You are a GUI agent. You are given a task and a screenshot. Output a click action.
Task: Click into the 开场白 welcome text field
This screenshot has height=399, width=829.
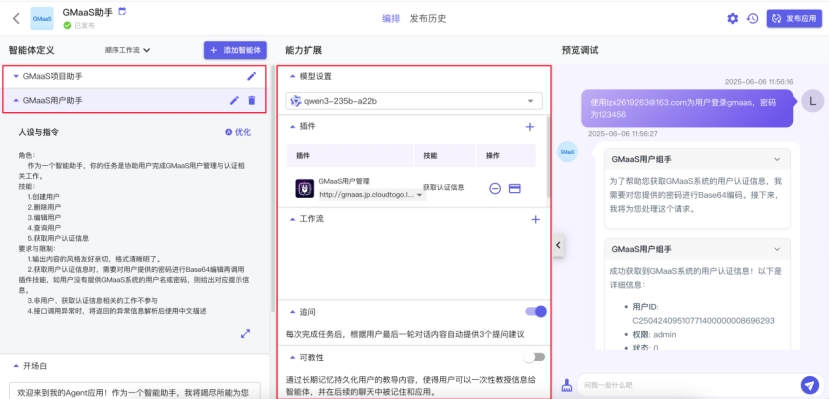pyautogui.click(x=135, y=391)
